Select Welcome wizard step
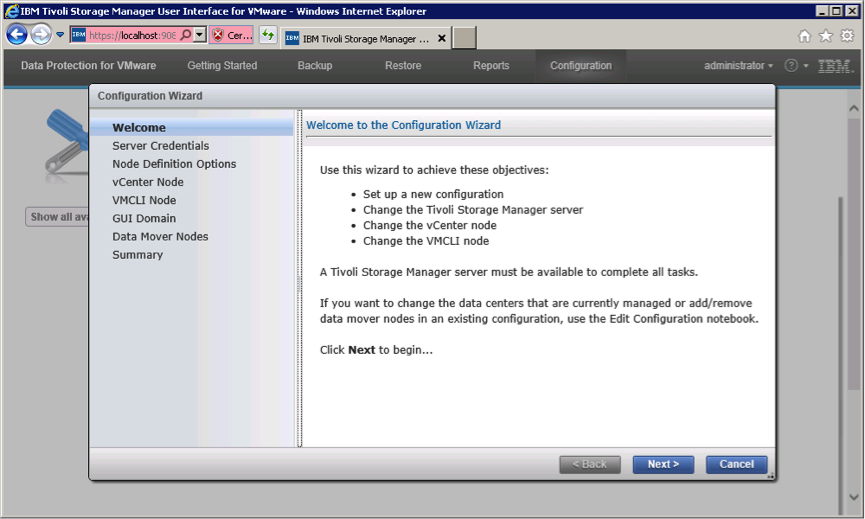 191,127
